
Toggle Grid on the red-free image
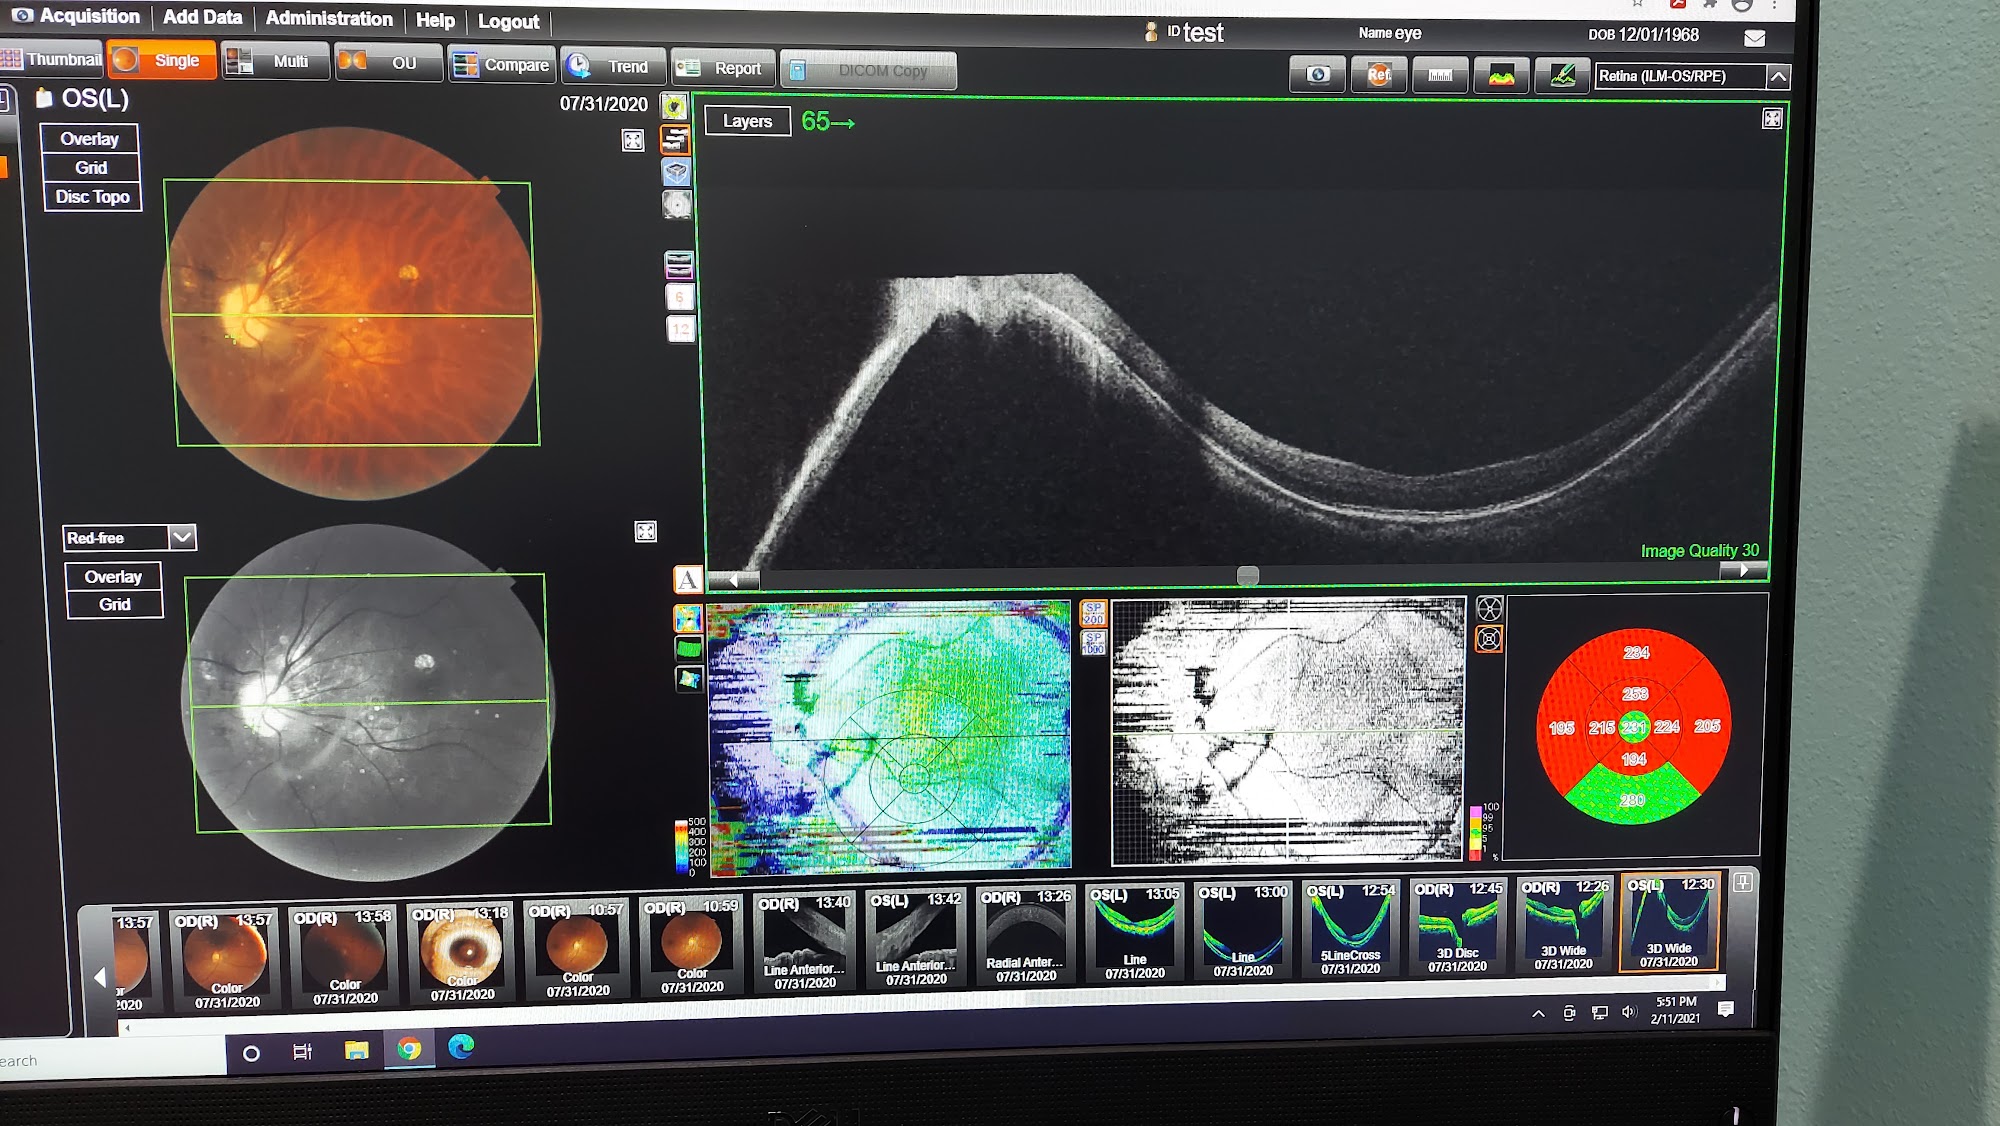coord(114,604)
